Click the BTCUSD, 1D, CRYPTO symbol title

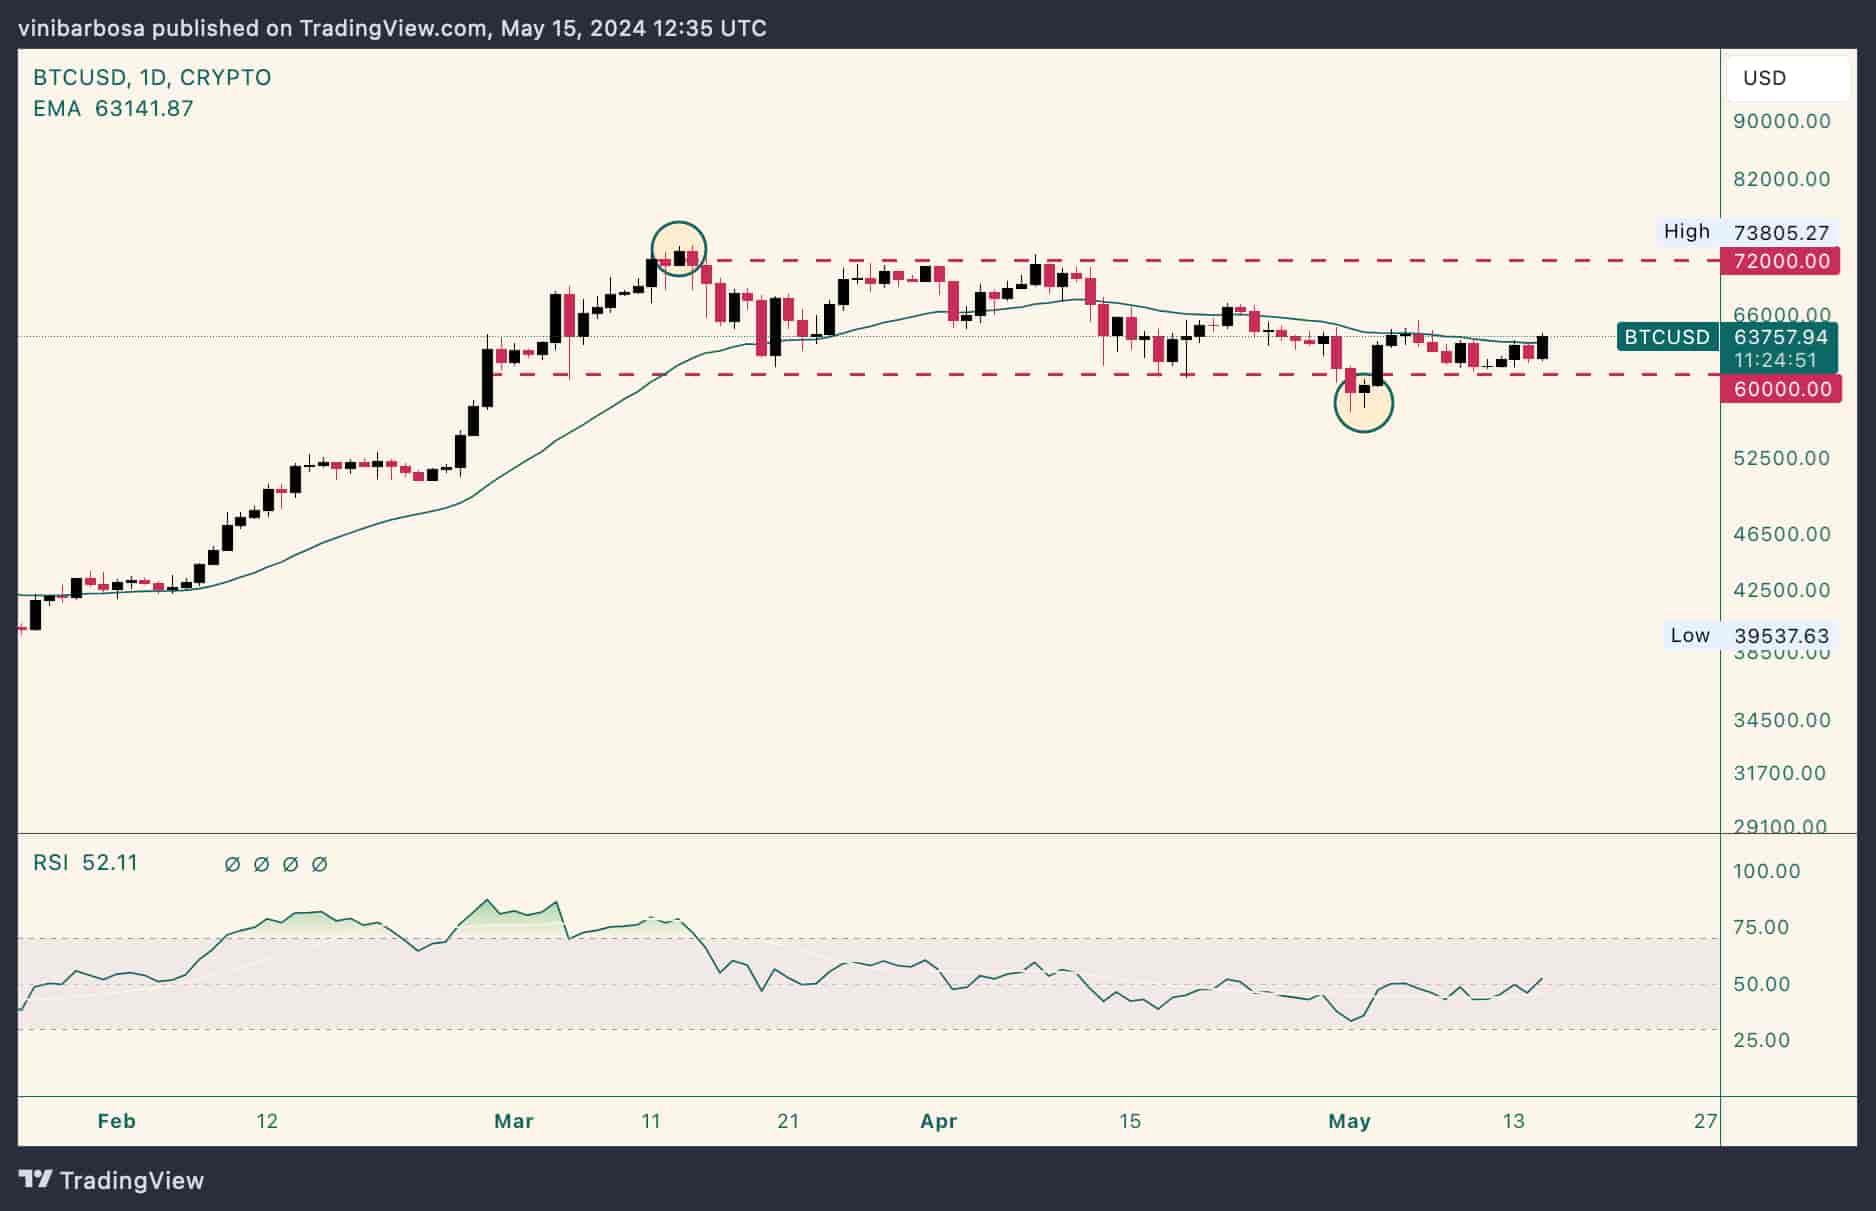tap(152, 78)
